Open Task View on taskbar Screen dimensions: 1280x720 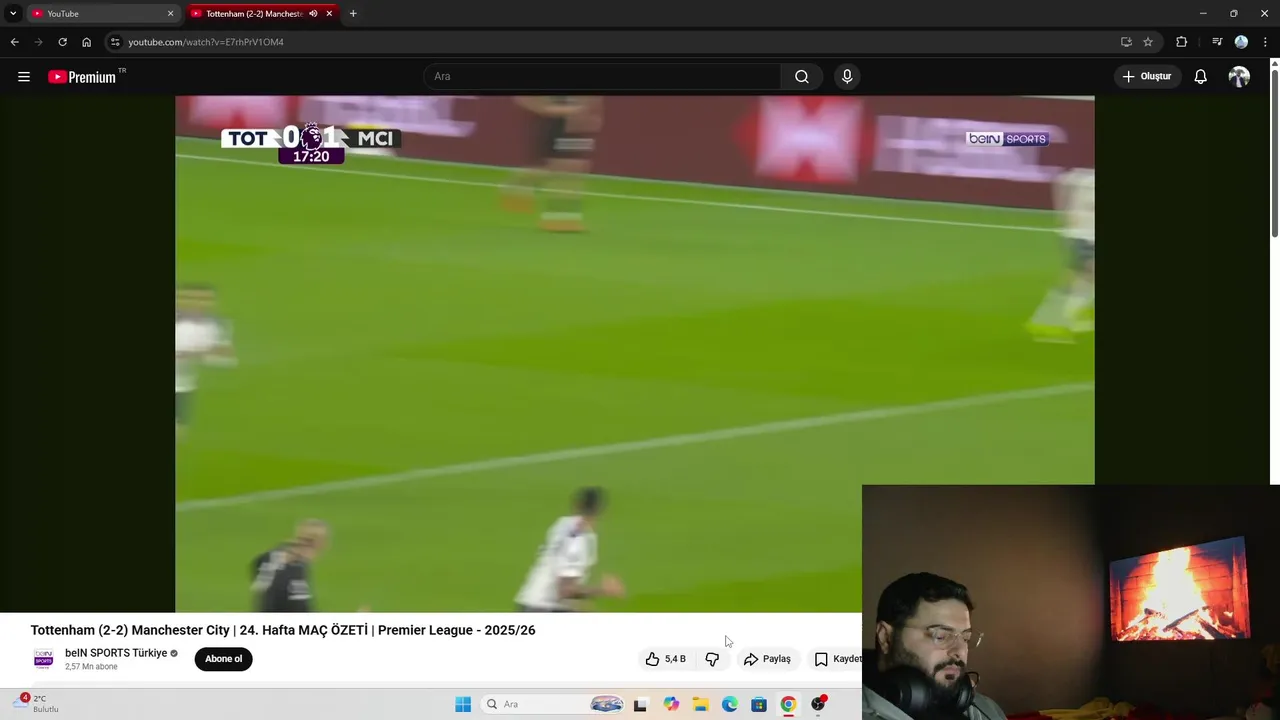640,704
